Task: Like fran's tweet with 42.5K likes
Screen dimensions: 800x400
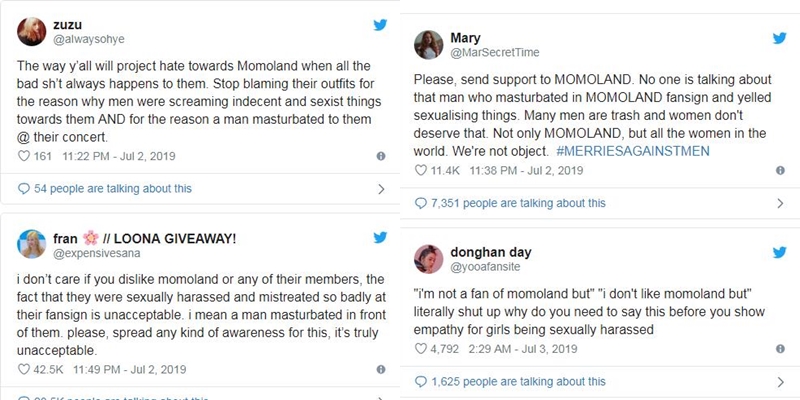Action: (26, 368)
